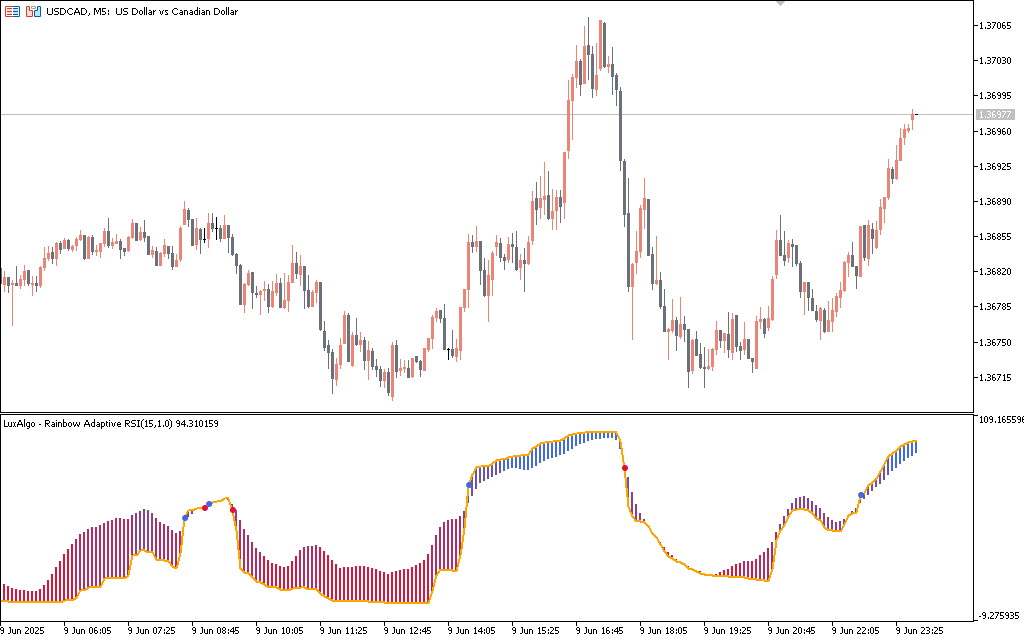Toggle the One Click Trading panel icon
The image size is (1024, 640).
click(x=11, y=11)
